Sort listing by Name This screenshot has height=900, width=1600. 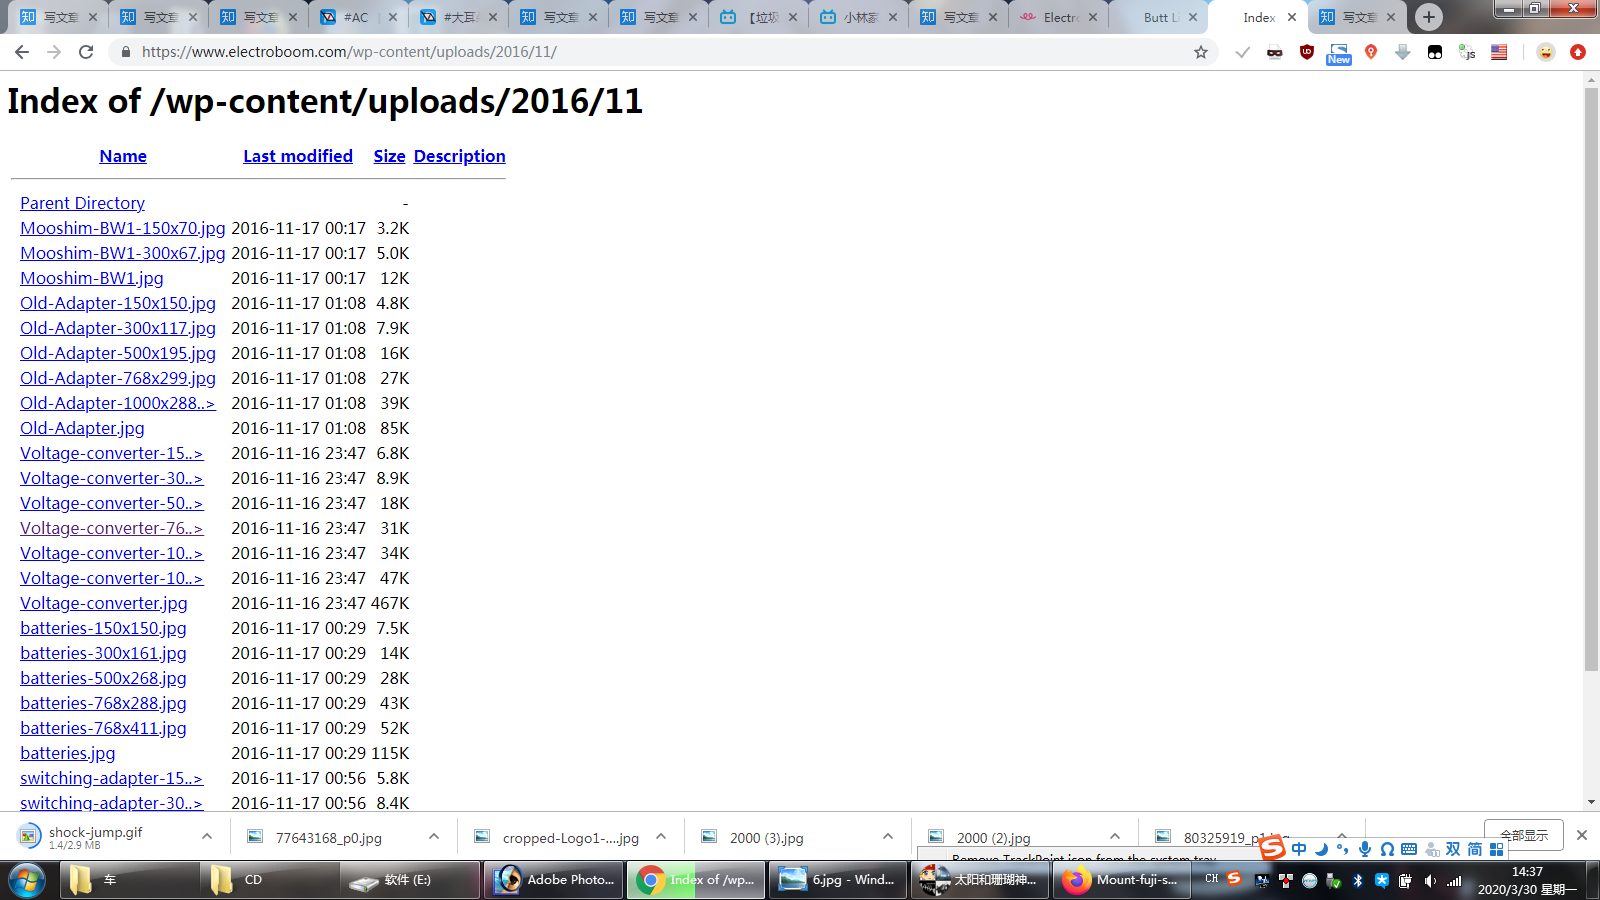[123, 156]
